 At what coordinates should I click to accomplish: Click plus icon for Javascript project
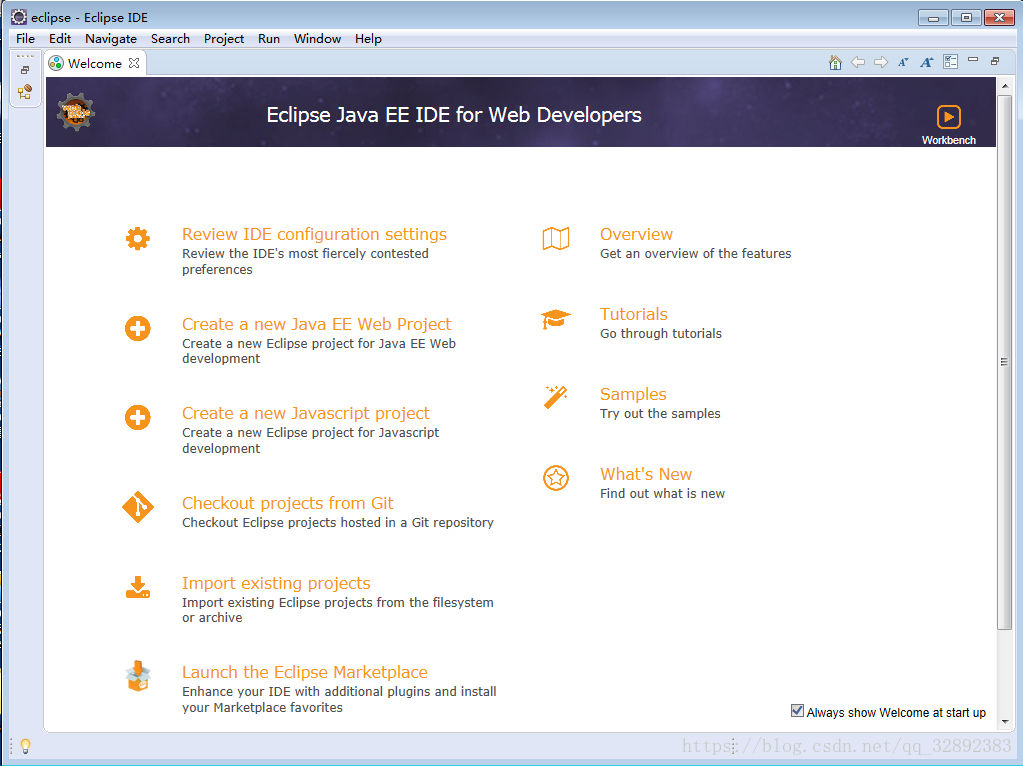point(138,418)
